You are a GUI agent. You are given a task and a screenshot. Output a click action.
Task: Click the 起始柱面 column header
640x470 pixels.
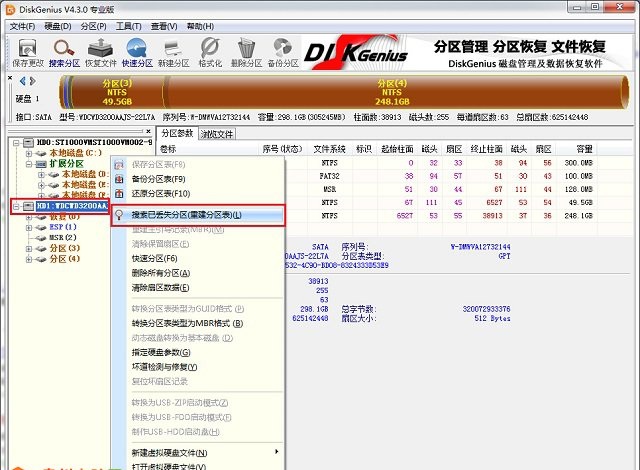(397, 149)
